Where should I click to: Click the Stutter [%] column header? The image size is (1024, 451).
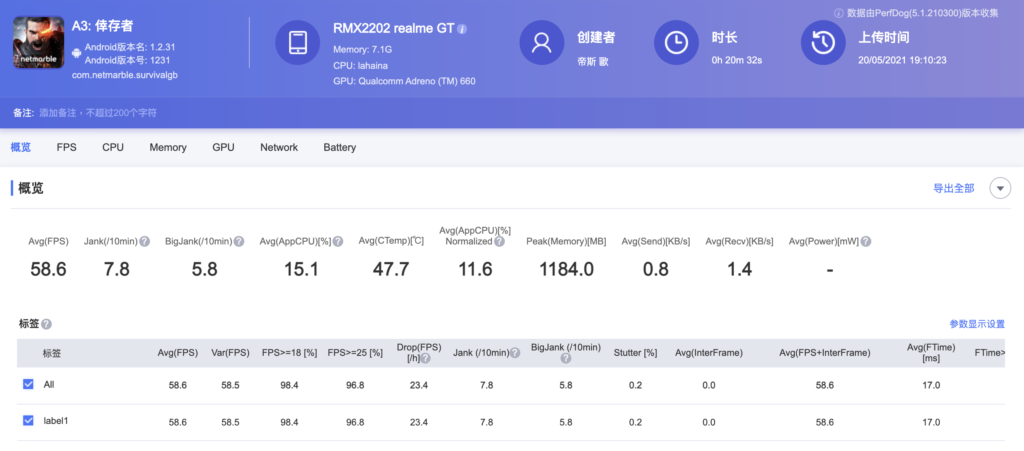[x=635, y=353]
